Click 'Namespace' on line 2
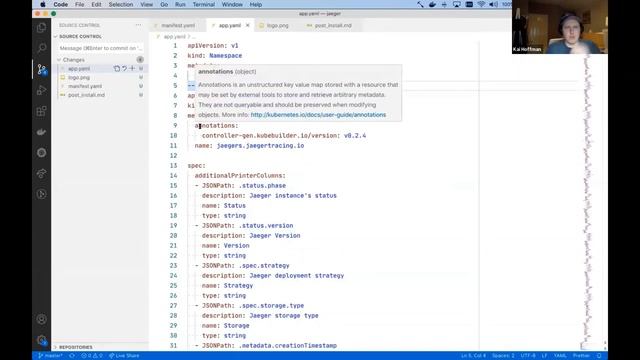The height and width of the screenshot is (360, 640). pos(225,56)
